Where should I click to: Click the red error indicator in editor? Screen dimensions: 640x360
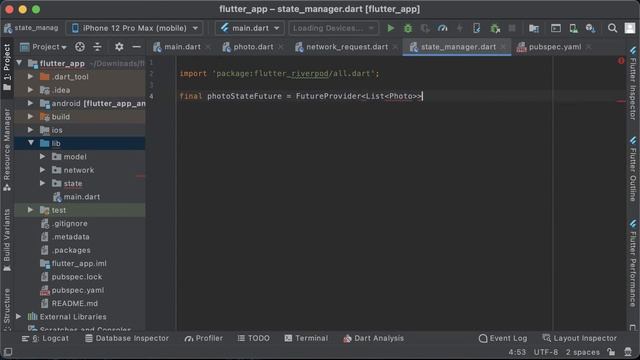pyautogui.click(x=621, y=61)
